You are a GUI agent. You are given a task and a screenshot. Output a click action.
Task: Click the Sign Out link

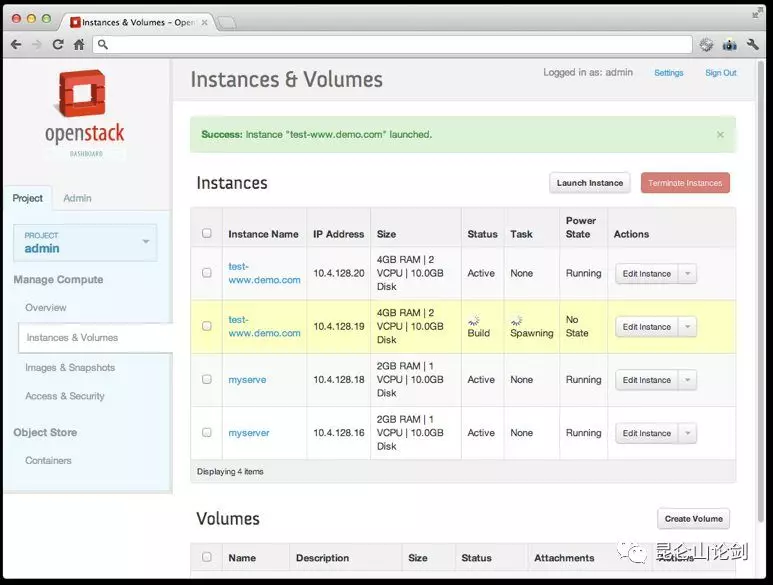[x=720, y=73]
